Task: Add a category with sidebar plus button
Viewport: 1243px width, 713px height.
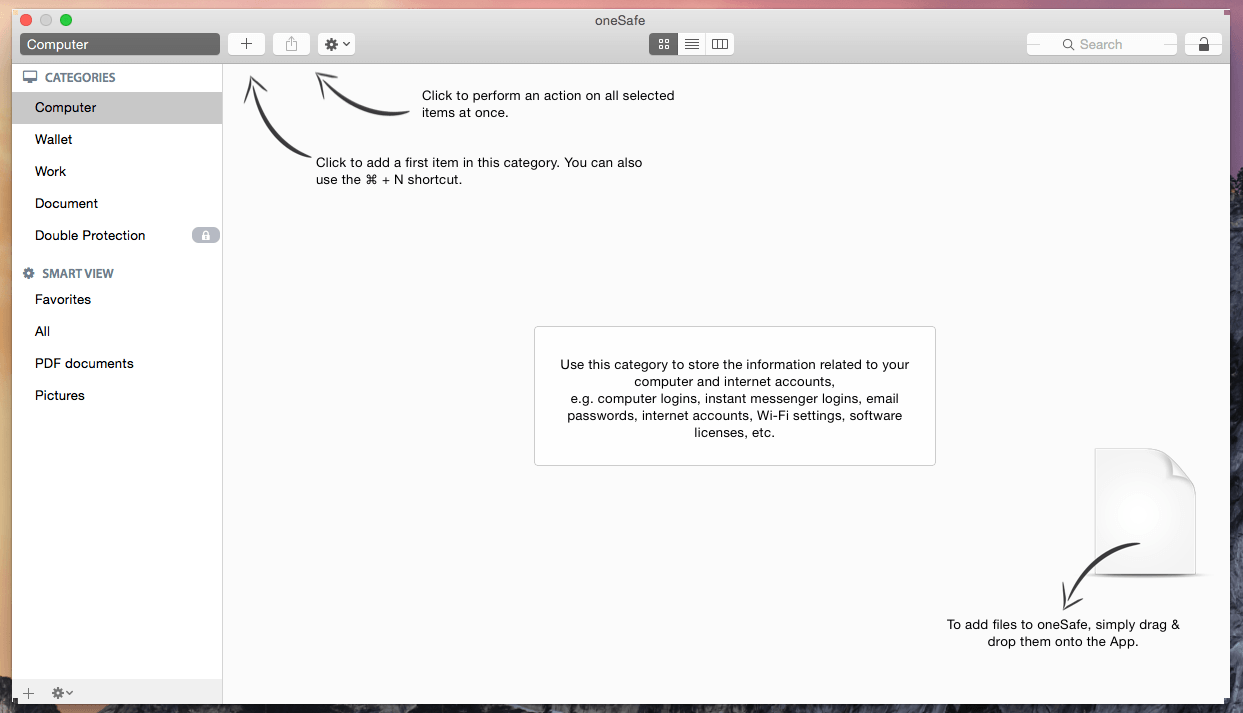Action: (29, 693)
